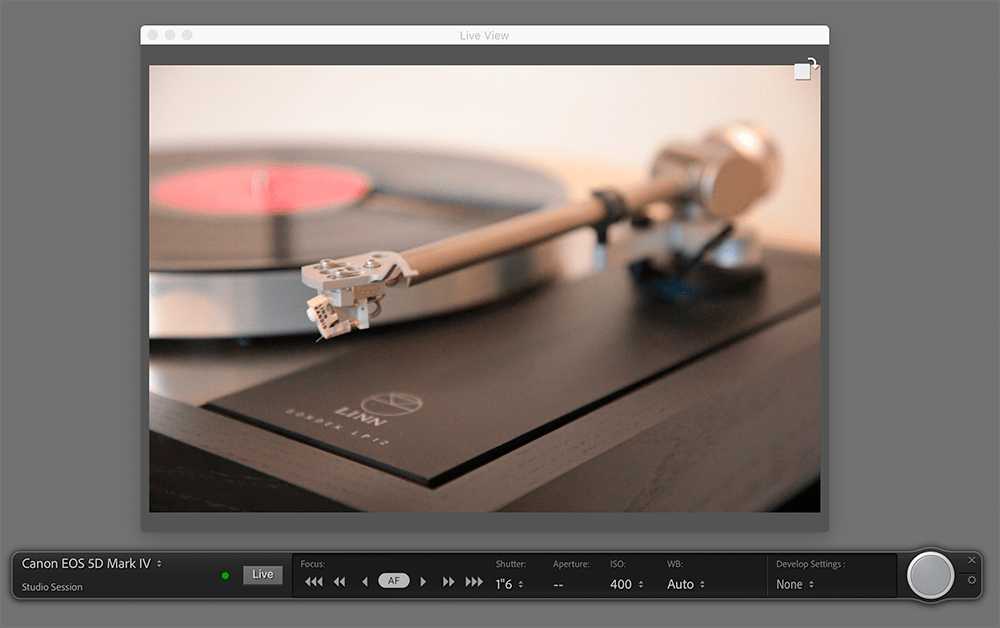Open Develop Settings None dropdown
1000x628 pixels.
pos(795,584)
